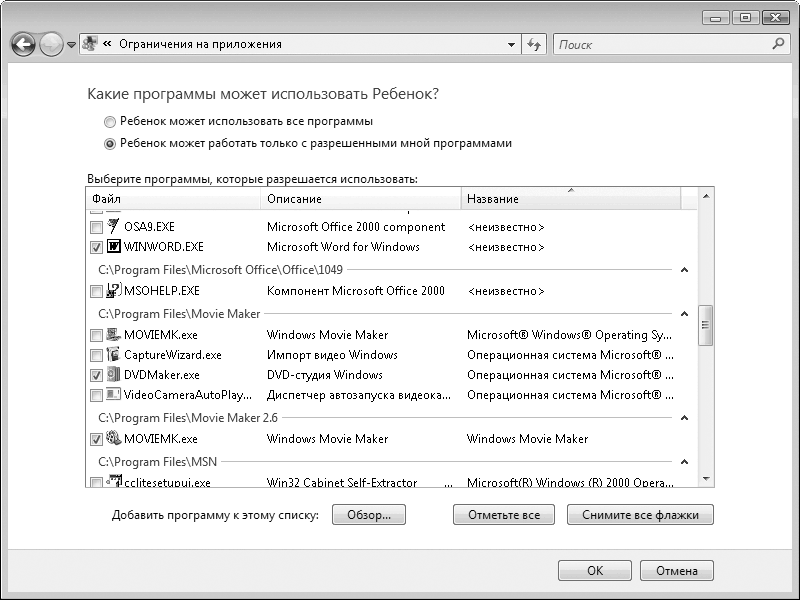The width and height of the screenshot is (800, 600).
Task: Sort by the Файл column header
Action: click(173, 198)
